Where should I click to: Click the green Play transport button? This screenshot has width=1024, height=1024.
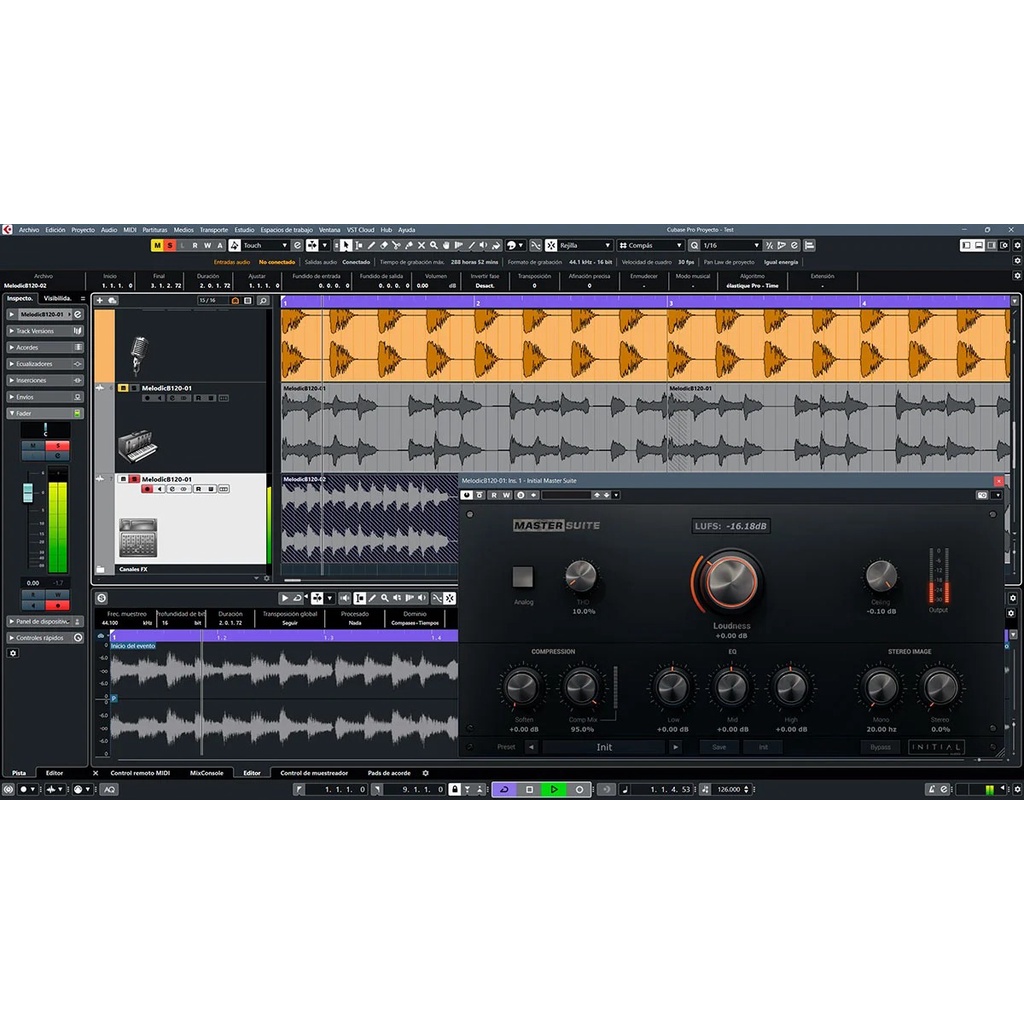click(553, 789)
